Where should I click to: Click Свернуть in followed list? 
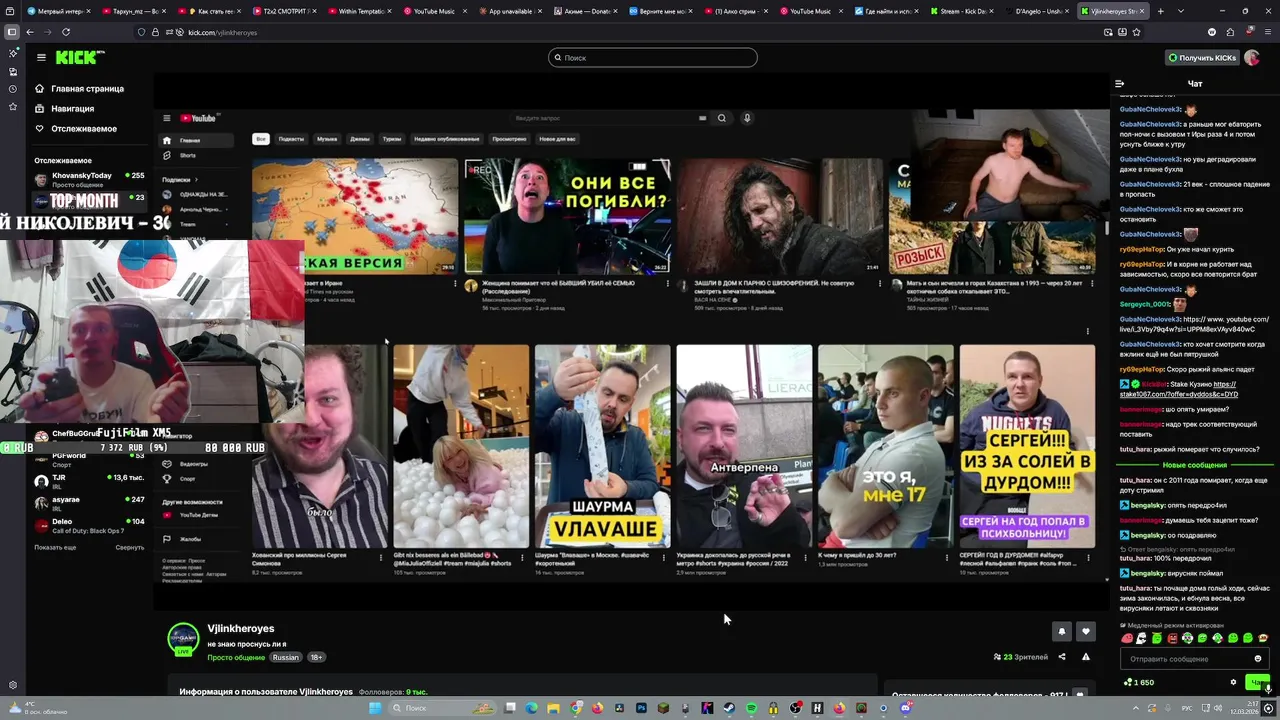tap(130, 547)
